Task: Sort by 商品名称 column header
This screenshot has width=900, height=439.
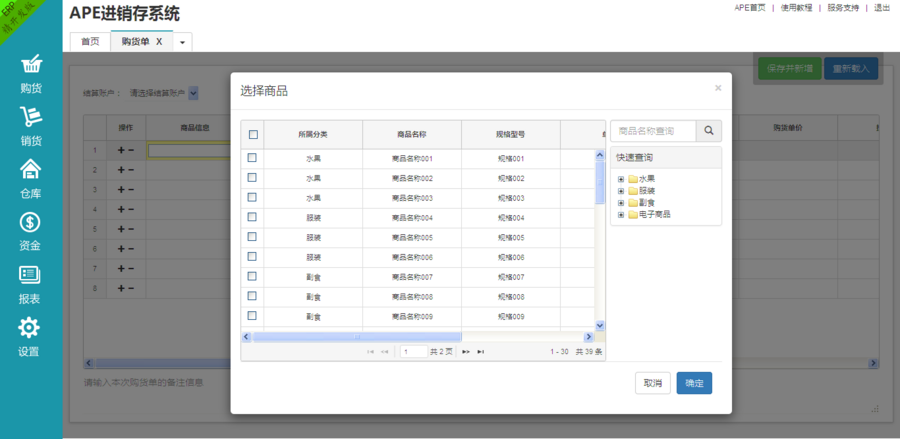Action: click(412, 134)
